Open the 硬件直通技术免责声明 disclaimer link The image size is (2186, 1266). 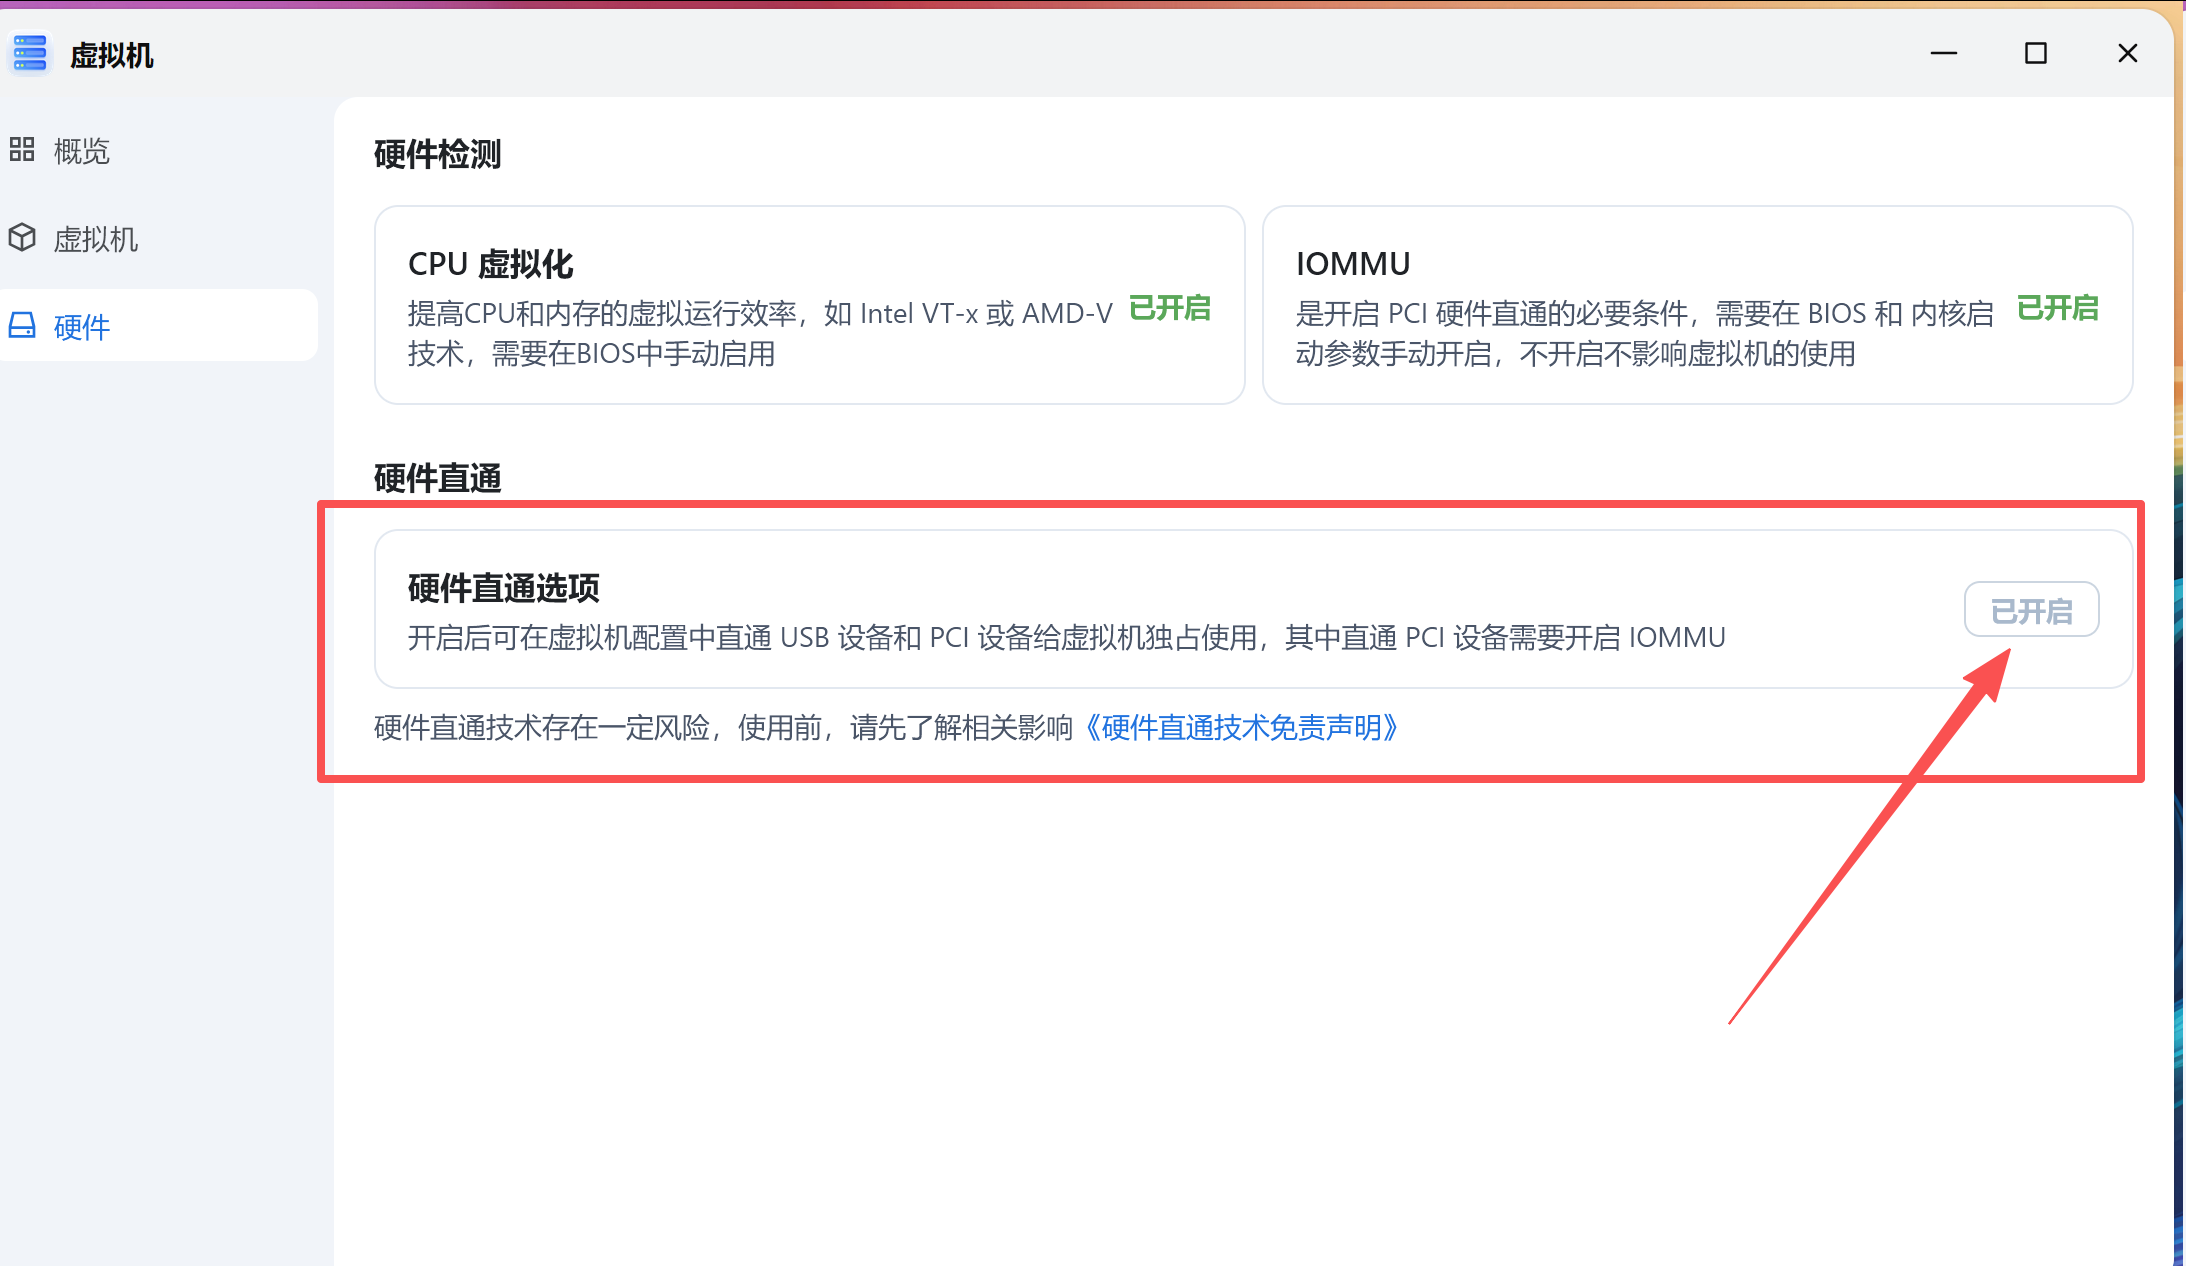click(1244, 728)
